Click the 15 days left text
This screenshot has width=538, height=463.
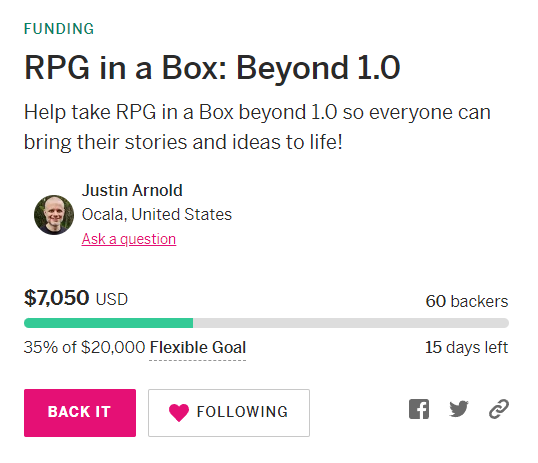pyautogui.click(x=466, y=347)
